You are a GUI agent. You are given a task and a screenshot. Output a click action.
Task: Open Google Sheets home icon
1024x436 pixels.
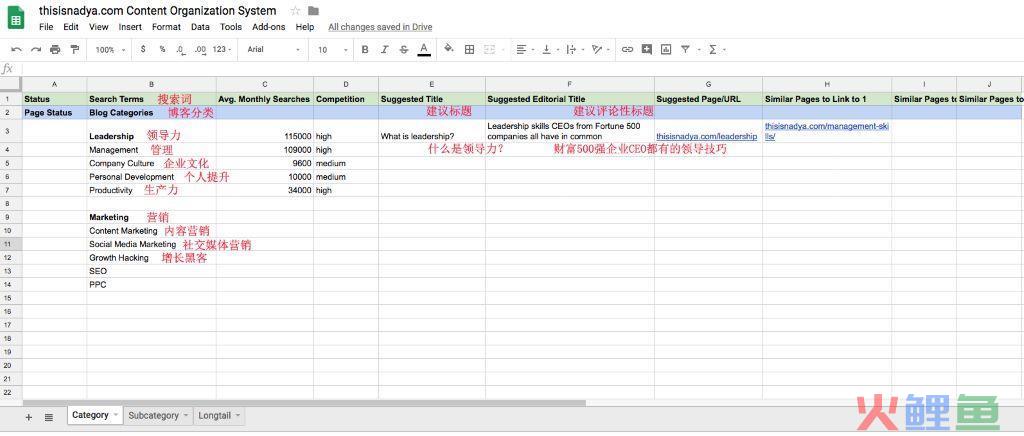(16, 17)
